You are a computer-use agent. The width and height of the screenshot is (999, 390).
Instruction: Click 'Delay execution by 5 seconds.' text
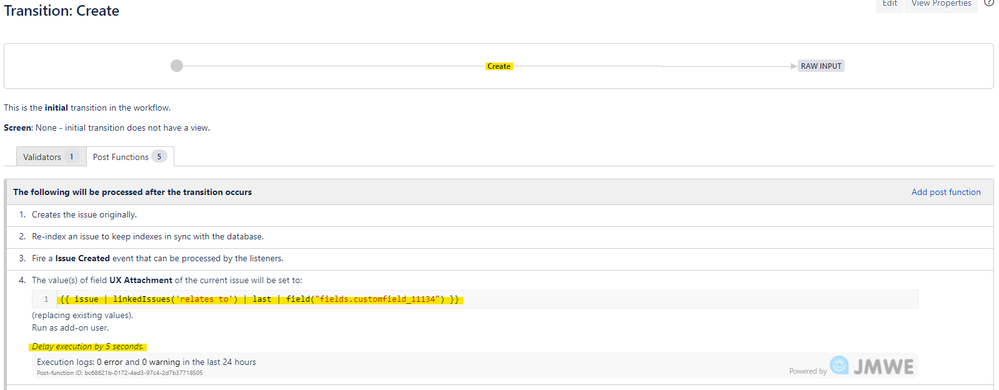click(89, 347)
